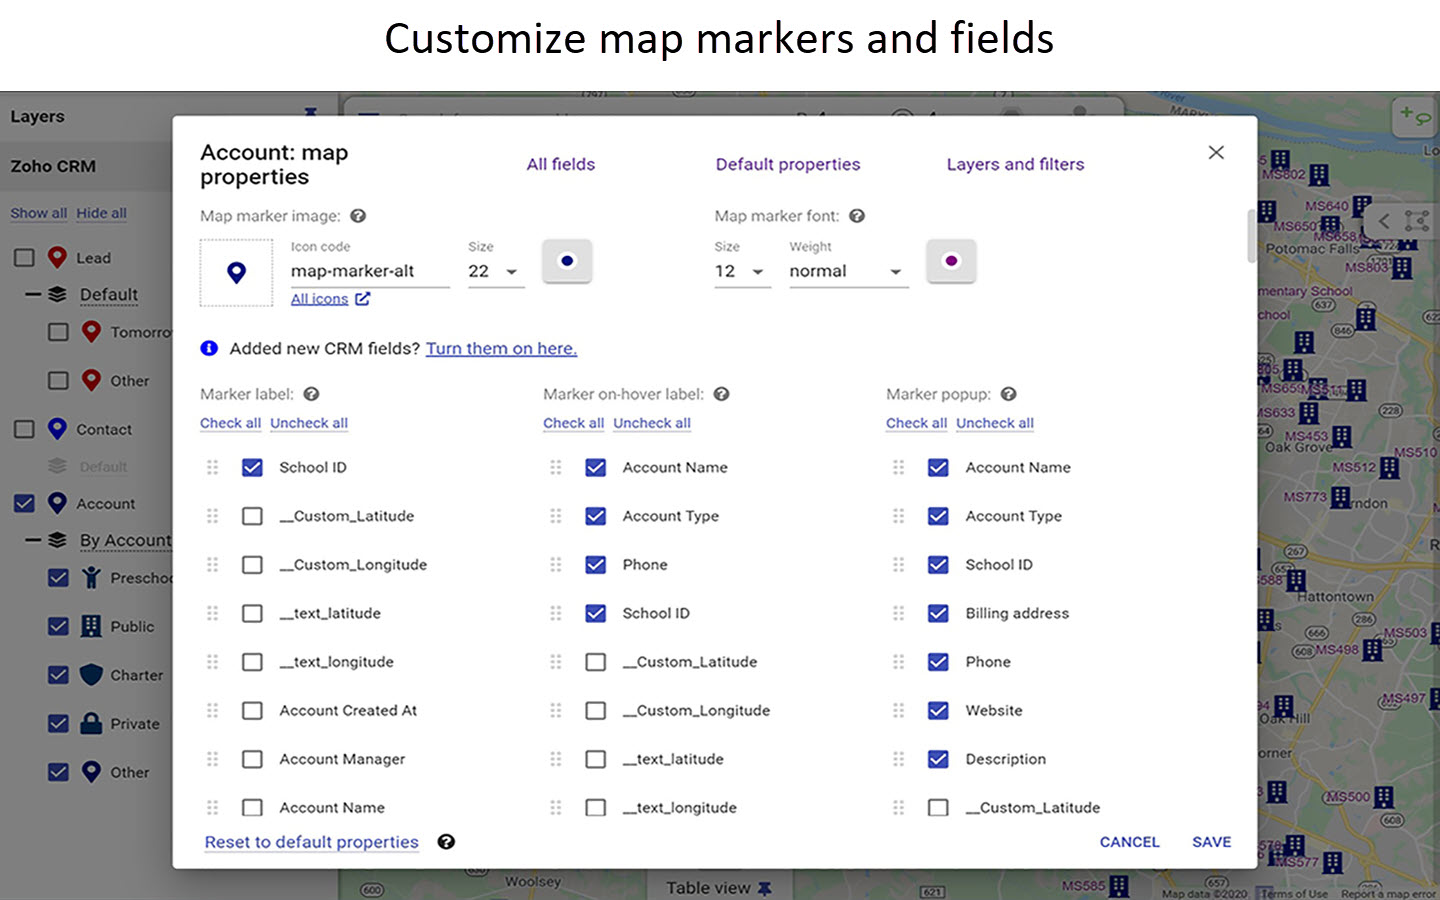Click the map marker preview icon
This screenshot has width=1440, height=900.
point(236,272)
